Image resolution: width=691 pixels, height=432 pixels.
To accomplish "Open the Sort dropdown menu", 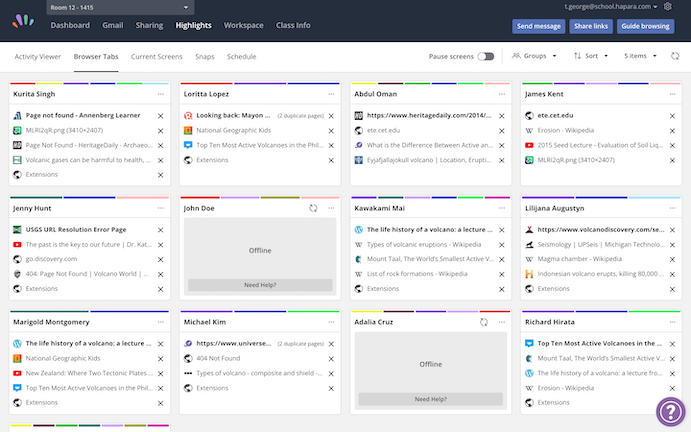I will click(x=592, y=57).
